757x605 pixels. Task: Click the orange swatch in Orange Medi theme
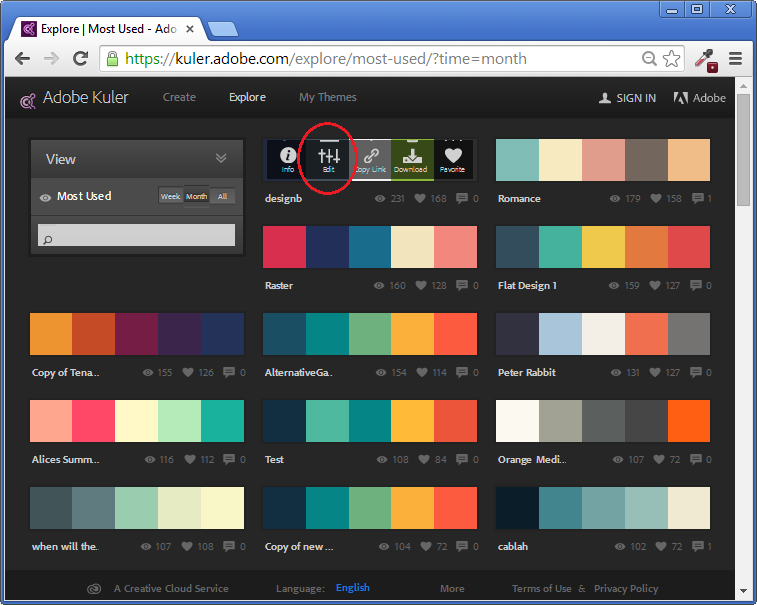[689, 421]
